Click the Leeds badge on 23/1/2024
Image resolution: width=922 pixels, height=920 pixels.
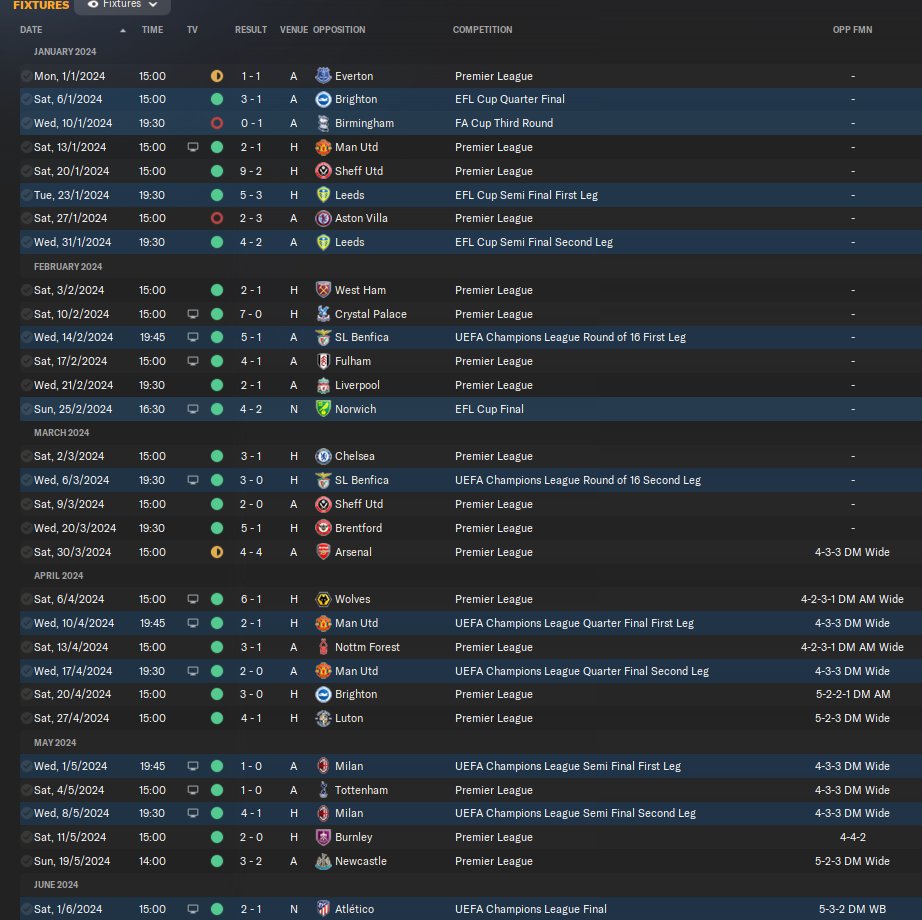323,195
